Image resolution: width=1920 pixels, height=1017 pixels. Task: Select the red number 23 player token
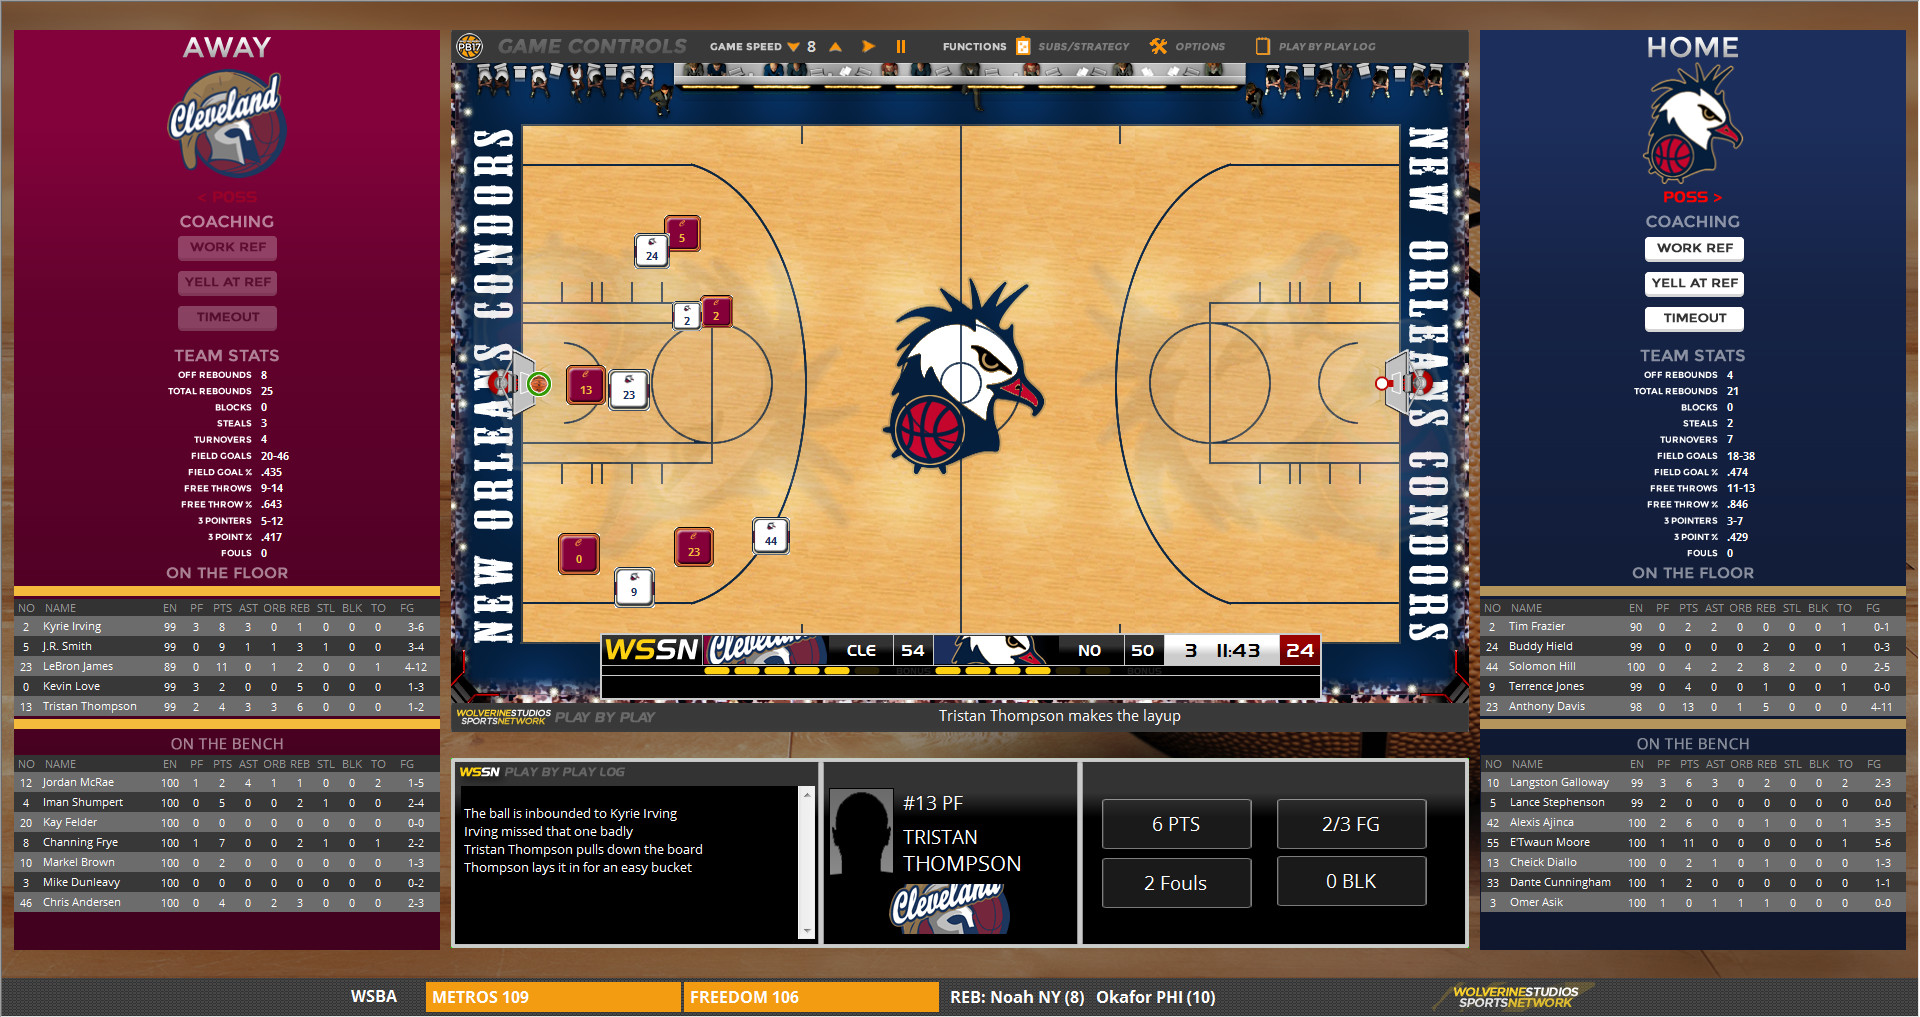click(694, 546)
